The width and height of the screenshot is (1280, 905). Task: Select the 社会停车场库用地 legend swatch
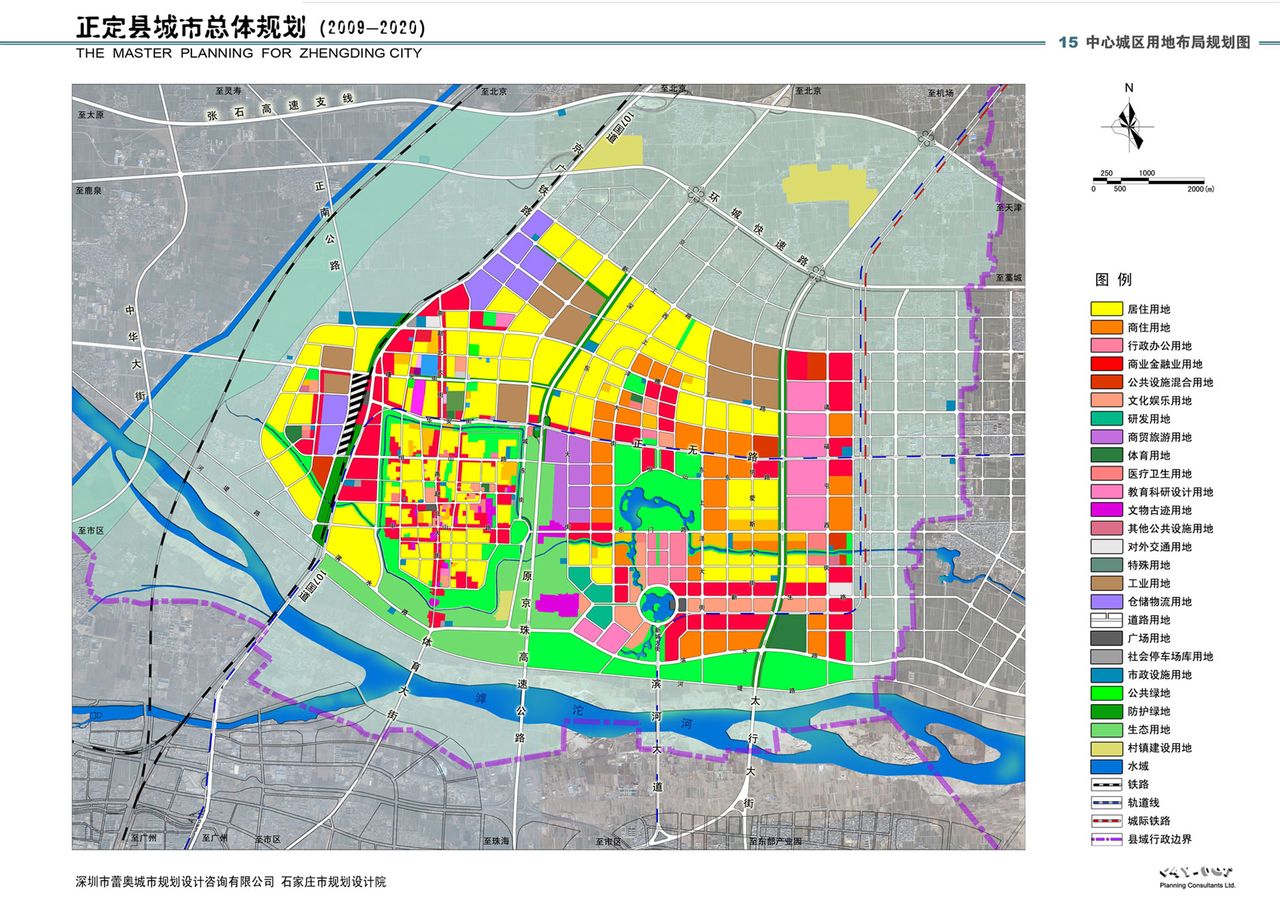pos(1105,657)
